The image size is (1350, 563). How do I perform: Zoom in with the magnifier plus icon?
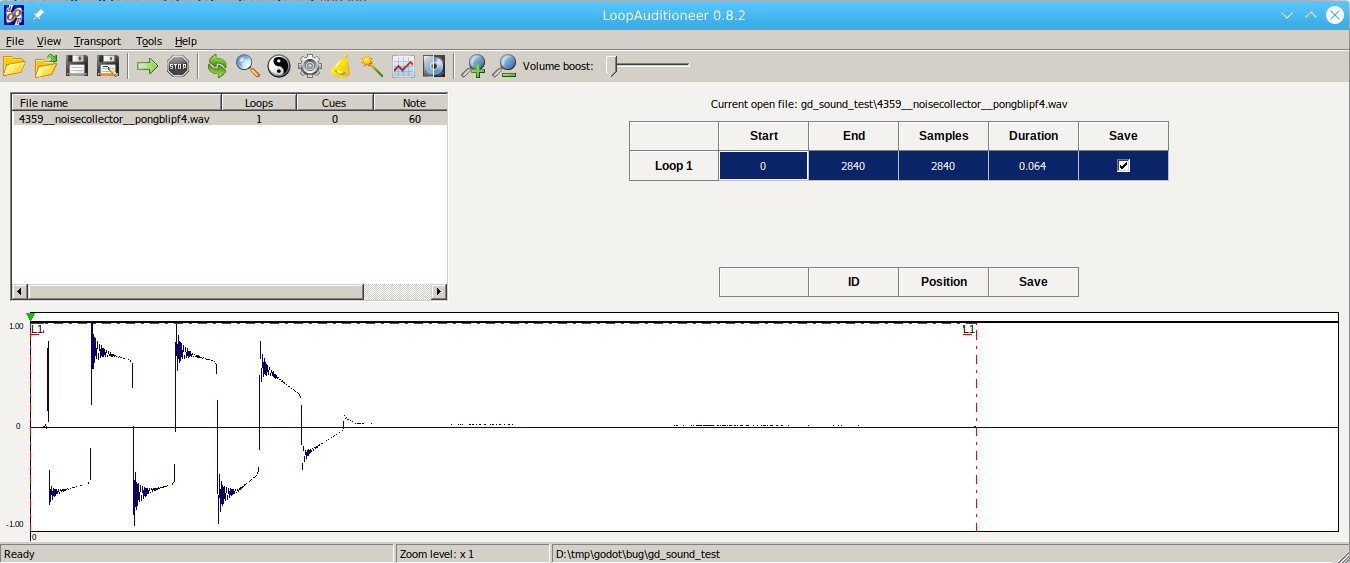point(473,67)
